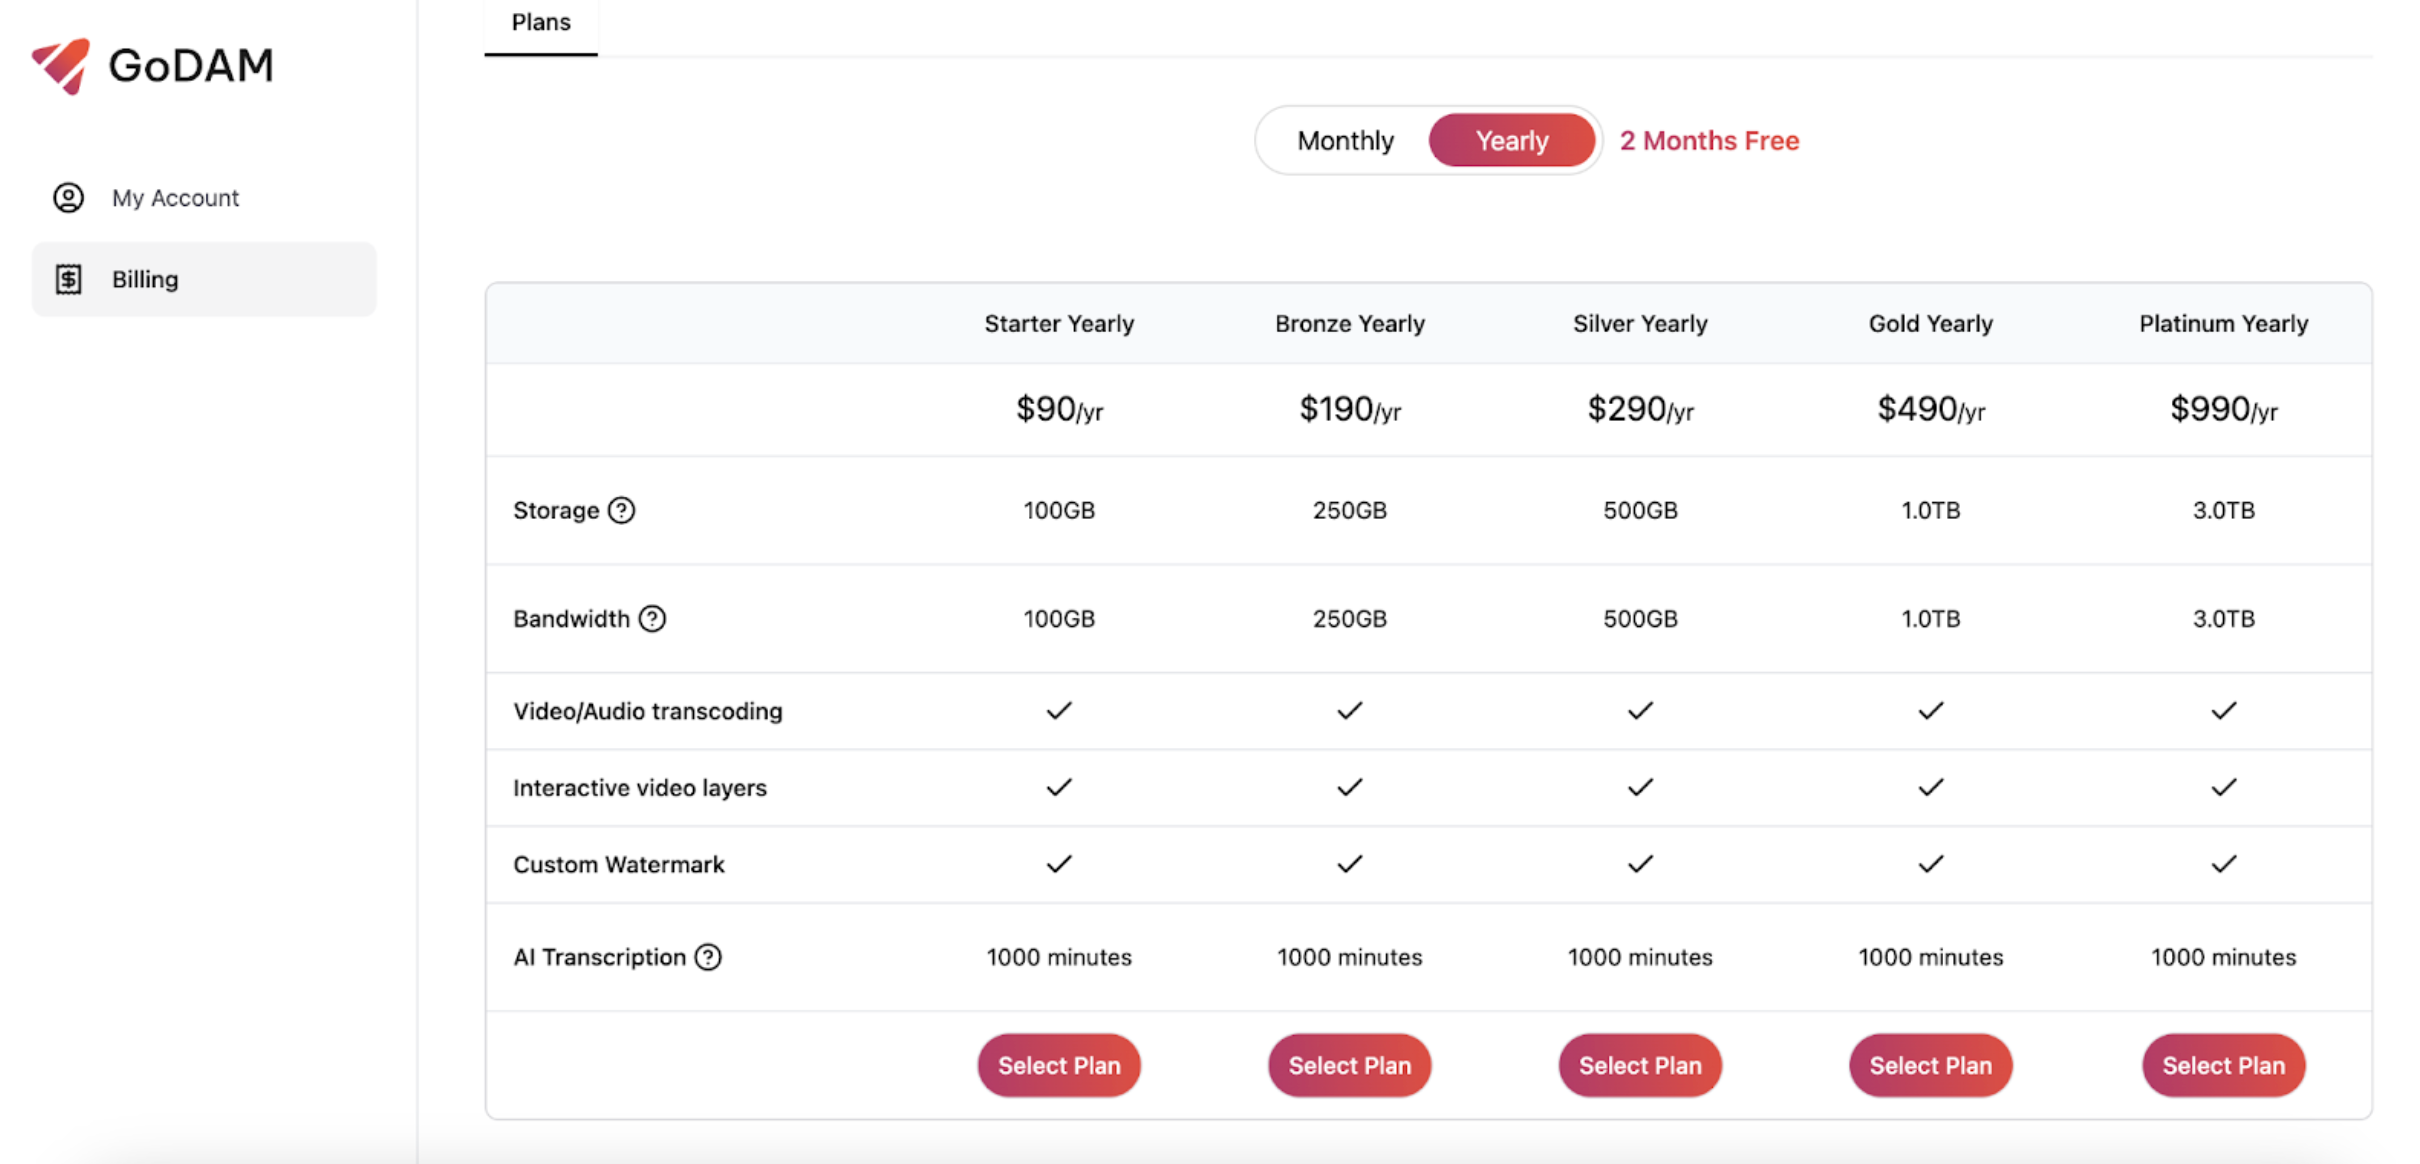2420x1164 pixels.
Task: Select Plan for Silver Yearly
Action: (1640, 1065)
